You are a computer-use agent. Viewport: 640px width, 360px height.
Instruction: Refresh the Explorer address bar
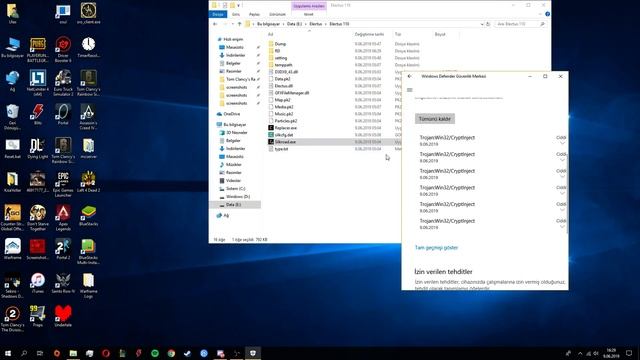(x=488, y=24)
